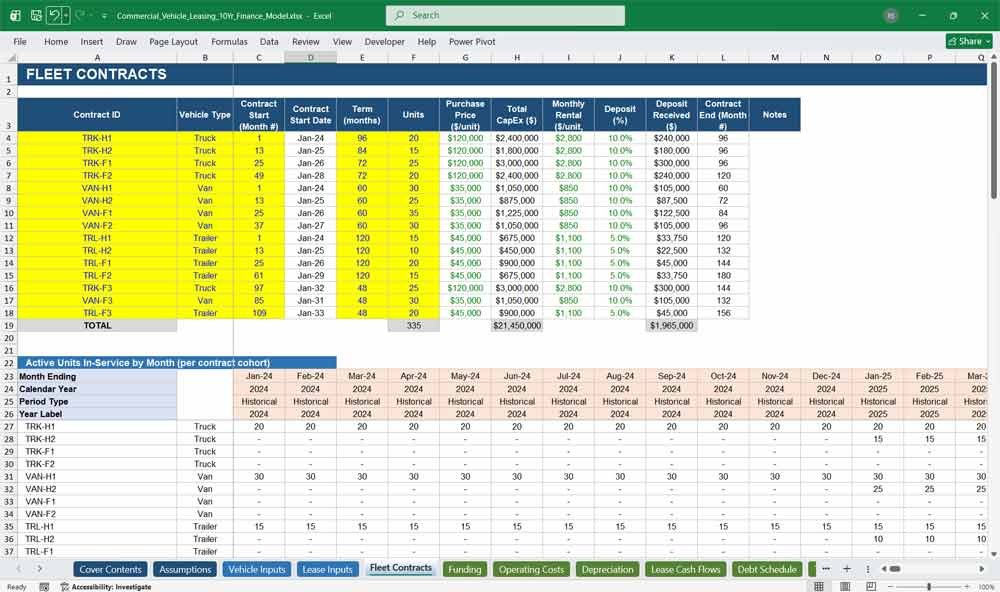The height and width of the screenshot is (592, 1000).
Task: Click the Redo icon
Action: pyautogui.click(x=80, y=15)
